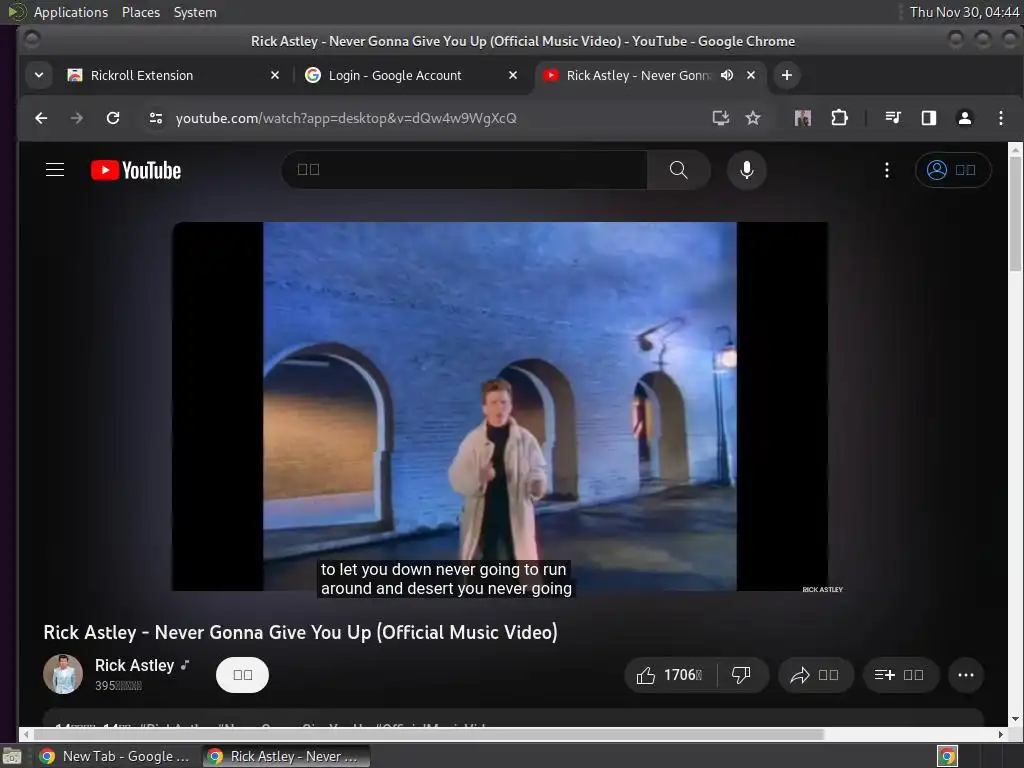Open the Rickroll extension icon in toolbar

pos(803,118)
